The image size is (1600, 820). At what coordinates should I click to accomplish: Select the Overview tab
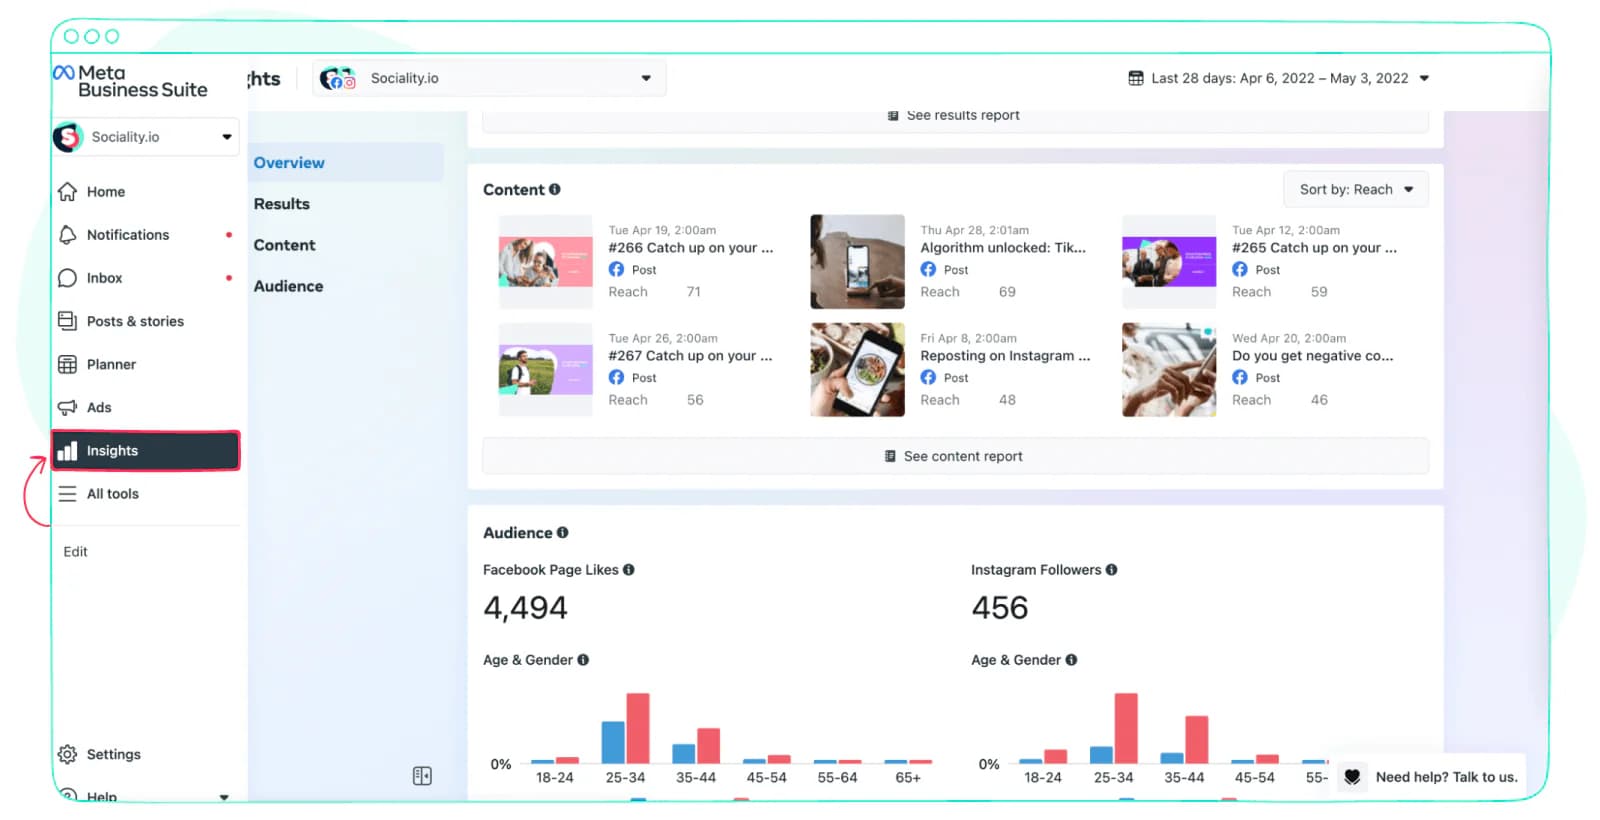[x=346, y=163]
